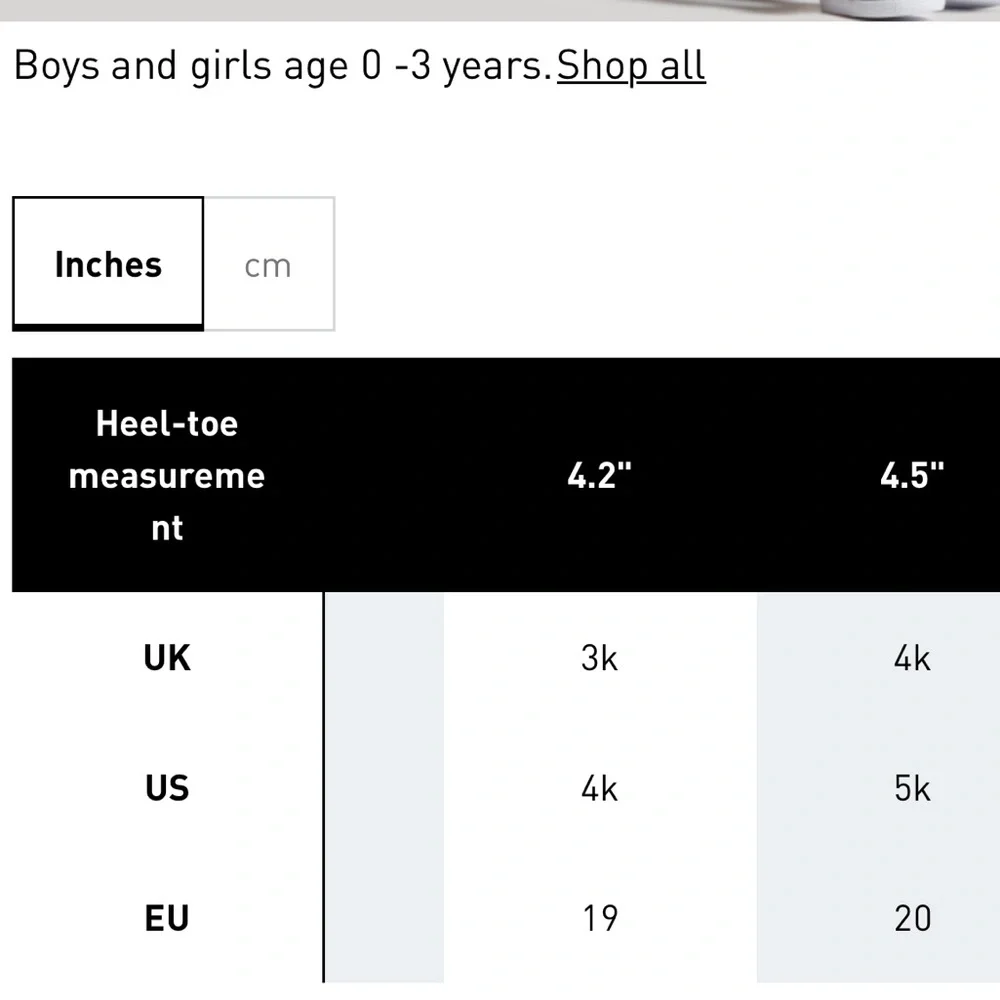Click the 4.2" column header
This screenshot has width=1000, height=1000.
pos(599,475)
